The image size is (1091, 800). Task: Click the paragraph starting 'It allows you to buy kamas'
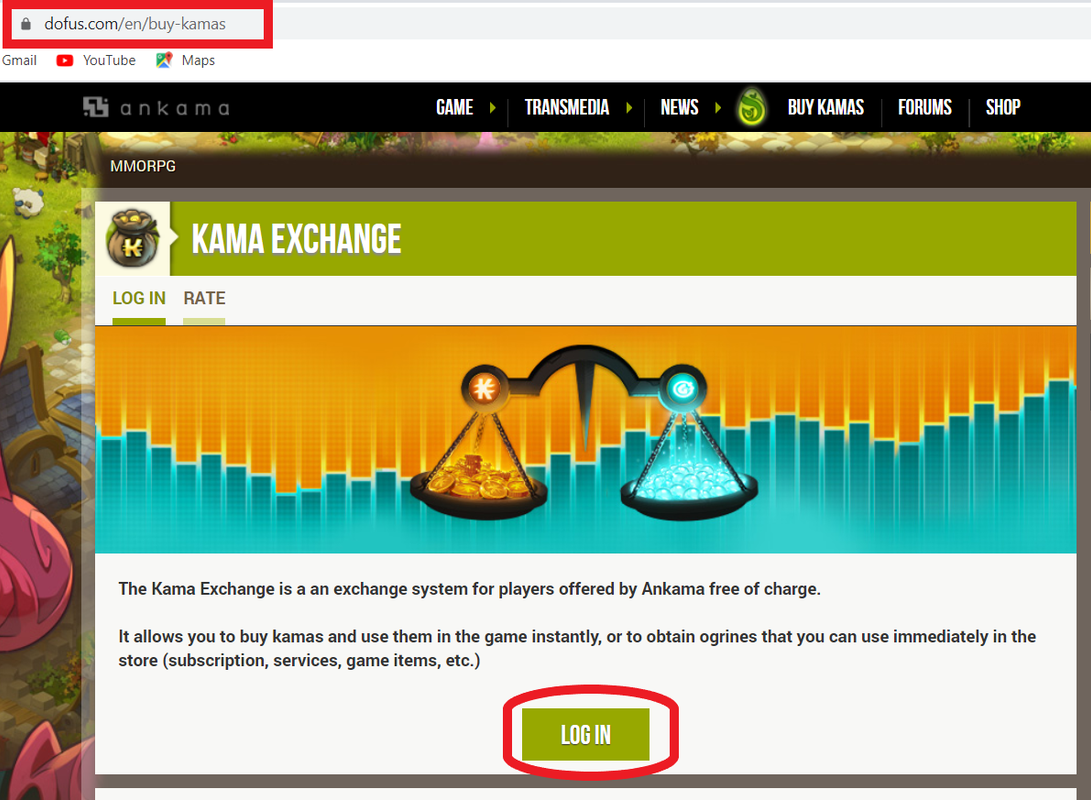coord(577,648)
